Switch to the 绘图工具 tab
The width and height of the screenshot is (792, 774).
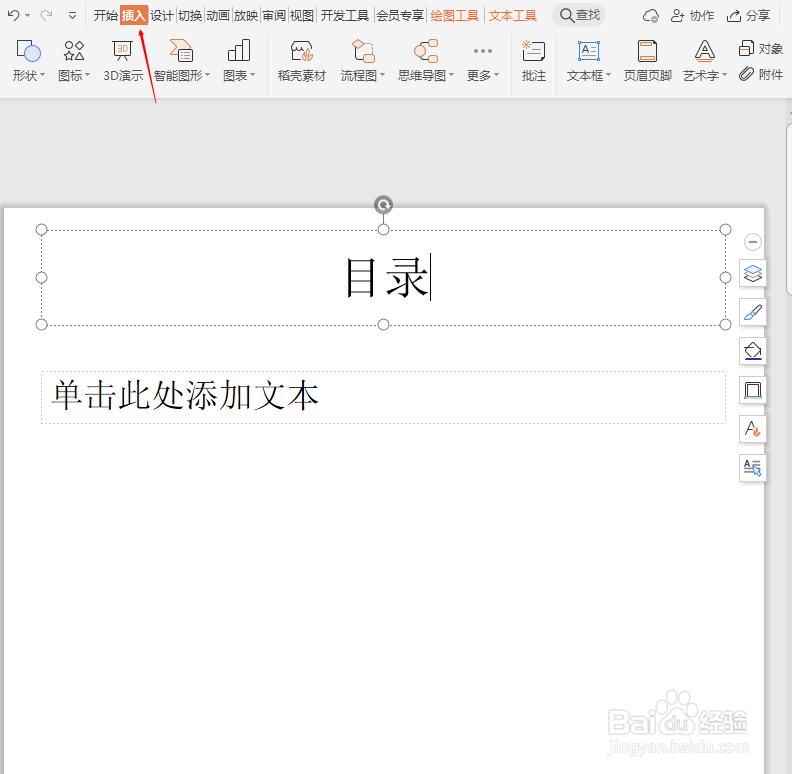(455, 16)
